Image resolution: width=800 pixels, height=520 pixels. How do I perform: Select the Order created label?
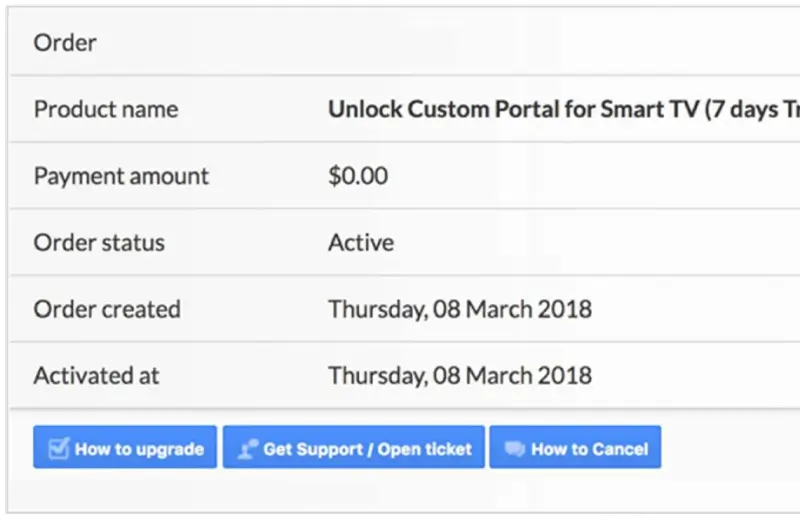point(107,309)
